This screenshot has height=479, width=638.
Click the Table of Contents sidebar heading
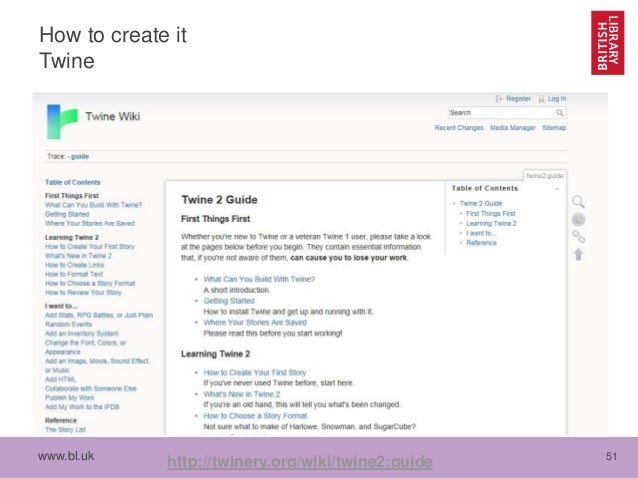coord(72,182)
